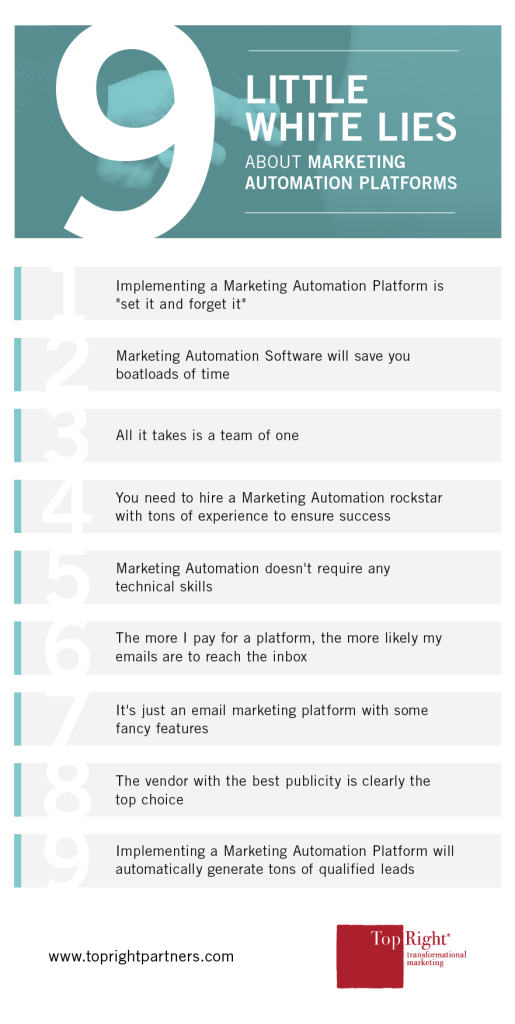This screenshot has width=515, height=1024.
Task: Click the faded number 8 graphic
Action: (67, 790)
